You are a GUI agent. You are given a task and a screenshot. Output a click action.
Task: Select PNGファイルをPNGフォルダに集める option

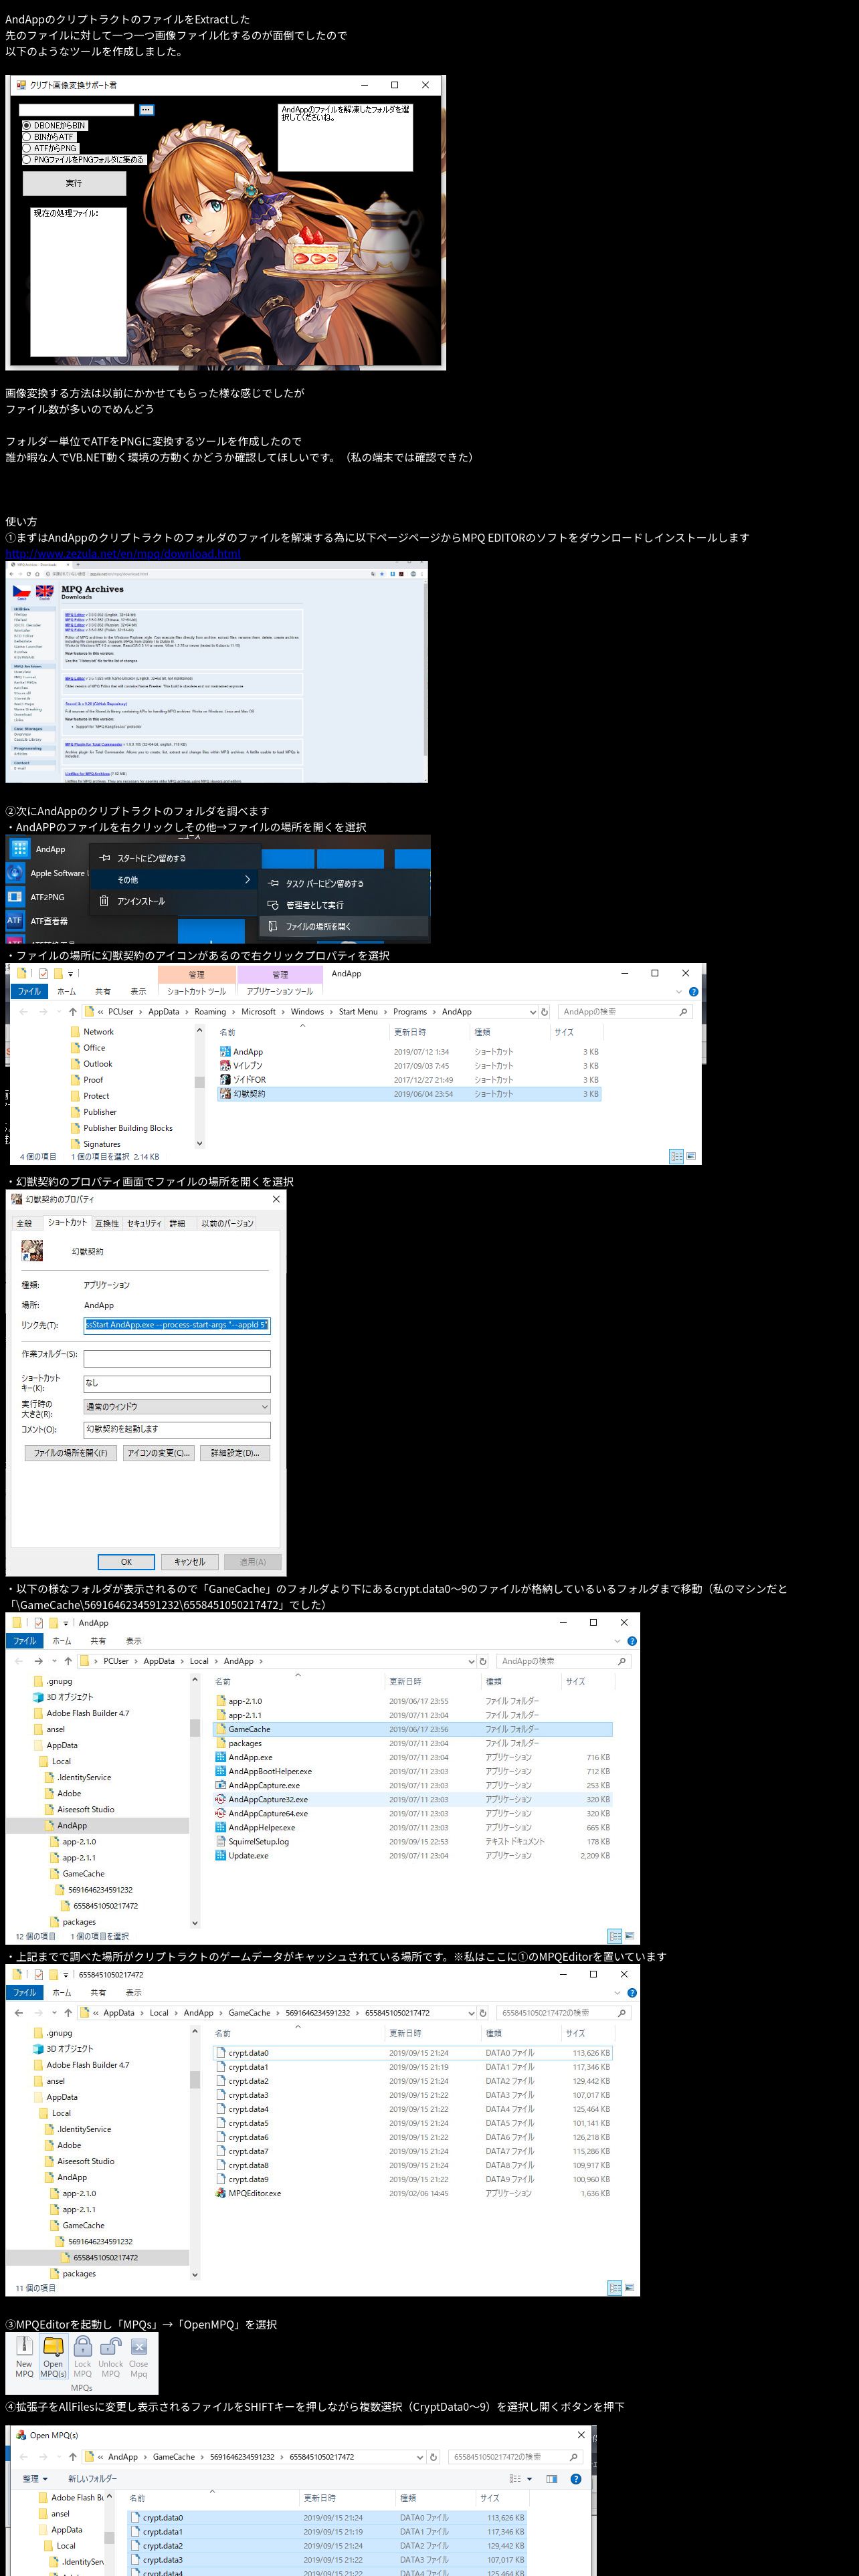(83, 159)
